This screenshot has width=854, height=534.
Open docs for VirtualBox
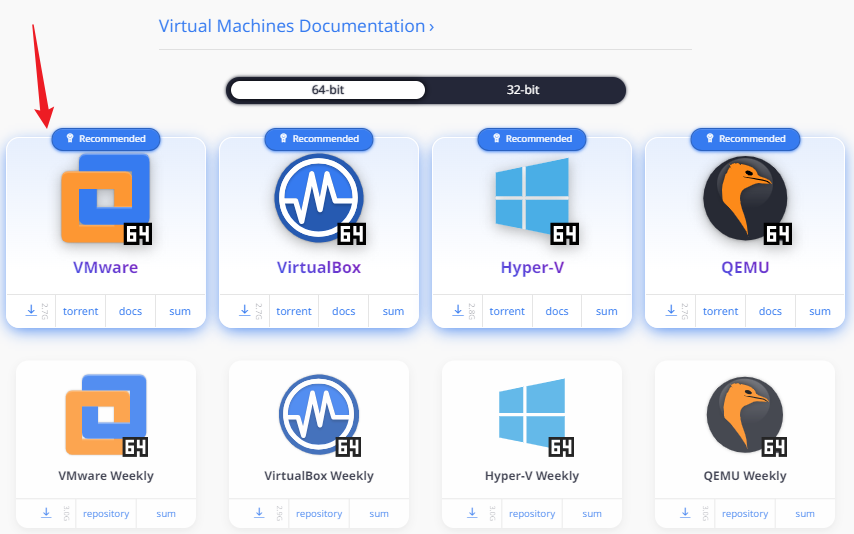point(344,311)
